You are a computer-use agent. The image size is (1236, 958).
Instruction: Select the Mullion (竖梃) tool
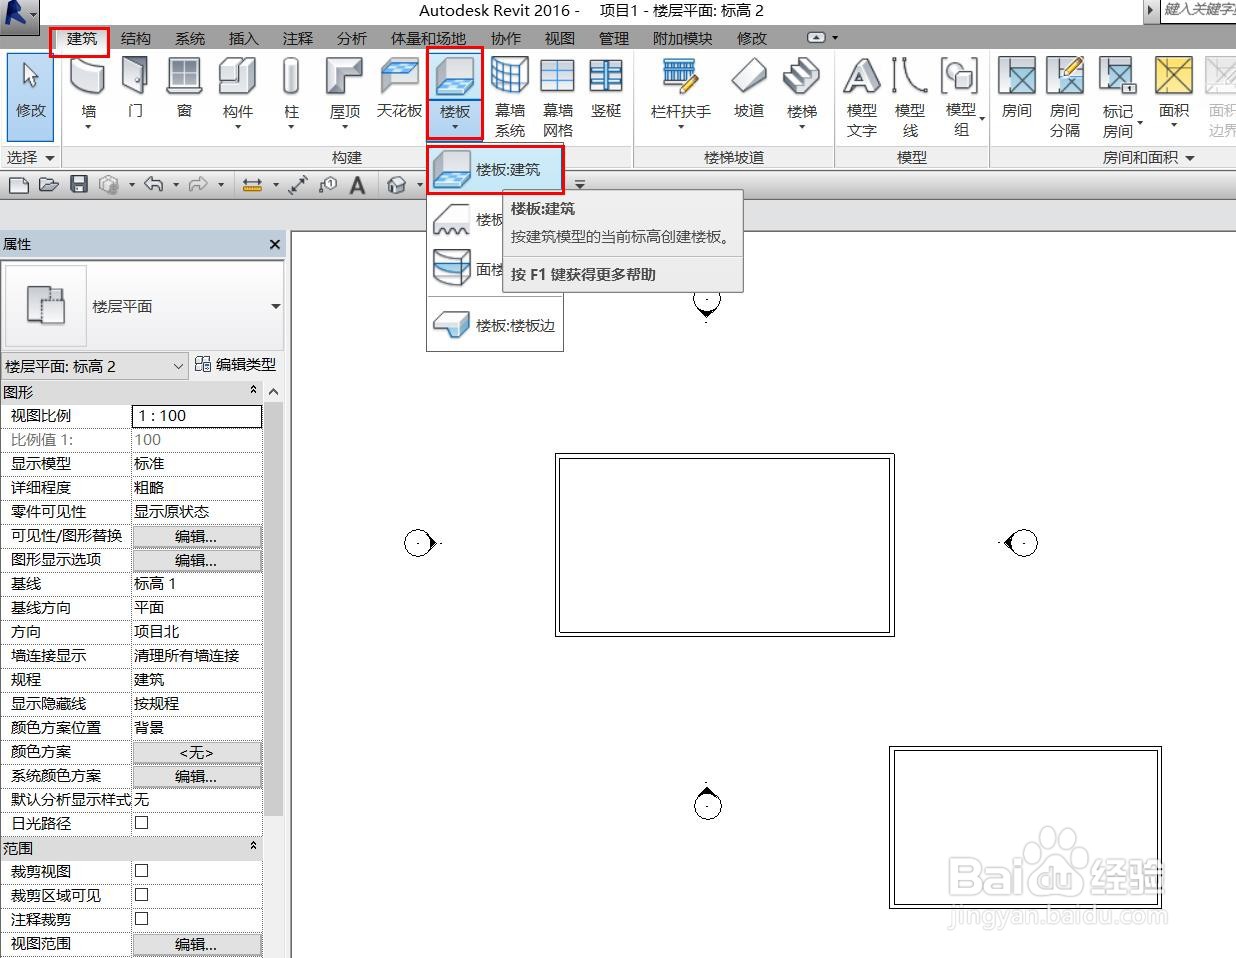click(606, 88)
